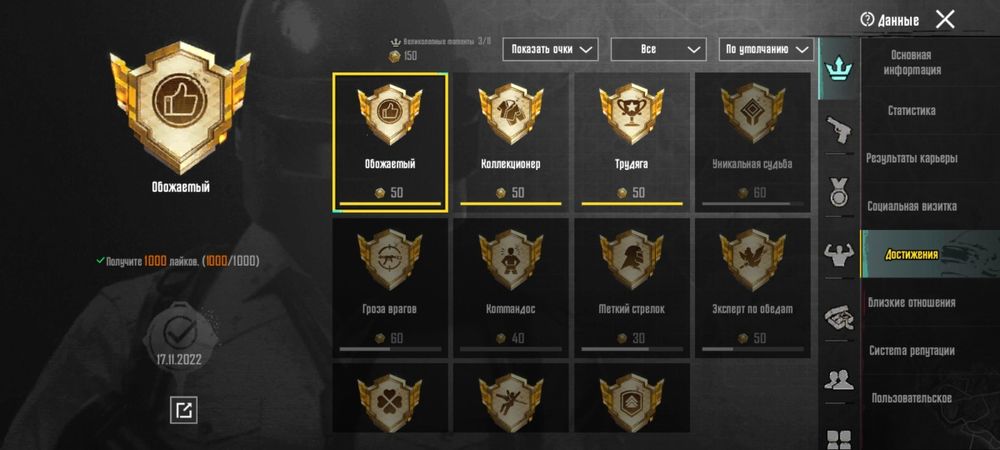Screen dimensions: 1000x450
Task: Open the Данные help question icon
Action: pos(866,20)
